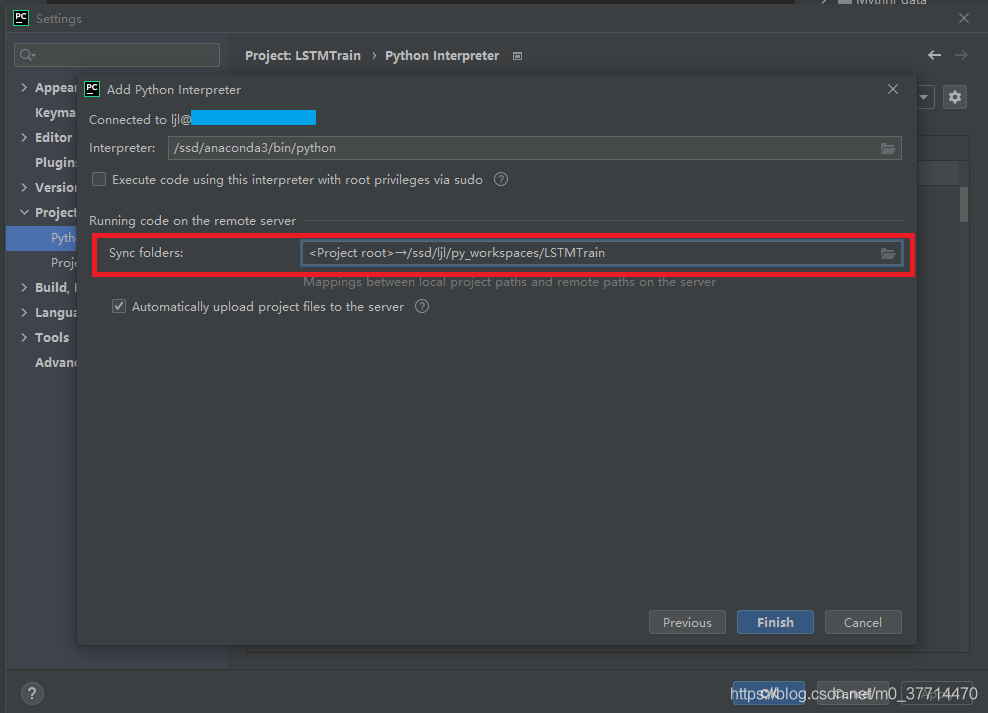Collapse the Project settings section
Screen dimensions: 988x713
(x=24, y=212)
